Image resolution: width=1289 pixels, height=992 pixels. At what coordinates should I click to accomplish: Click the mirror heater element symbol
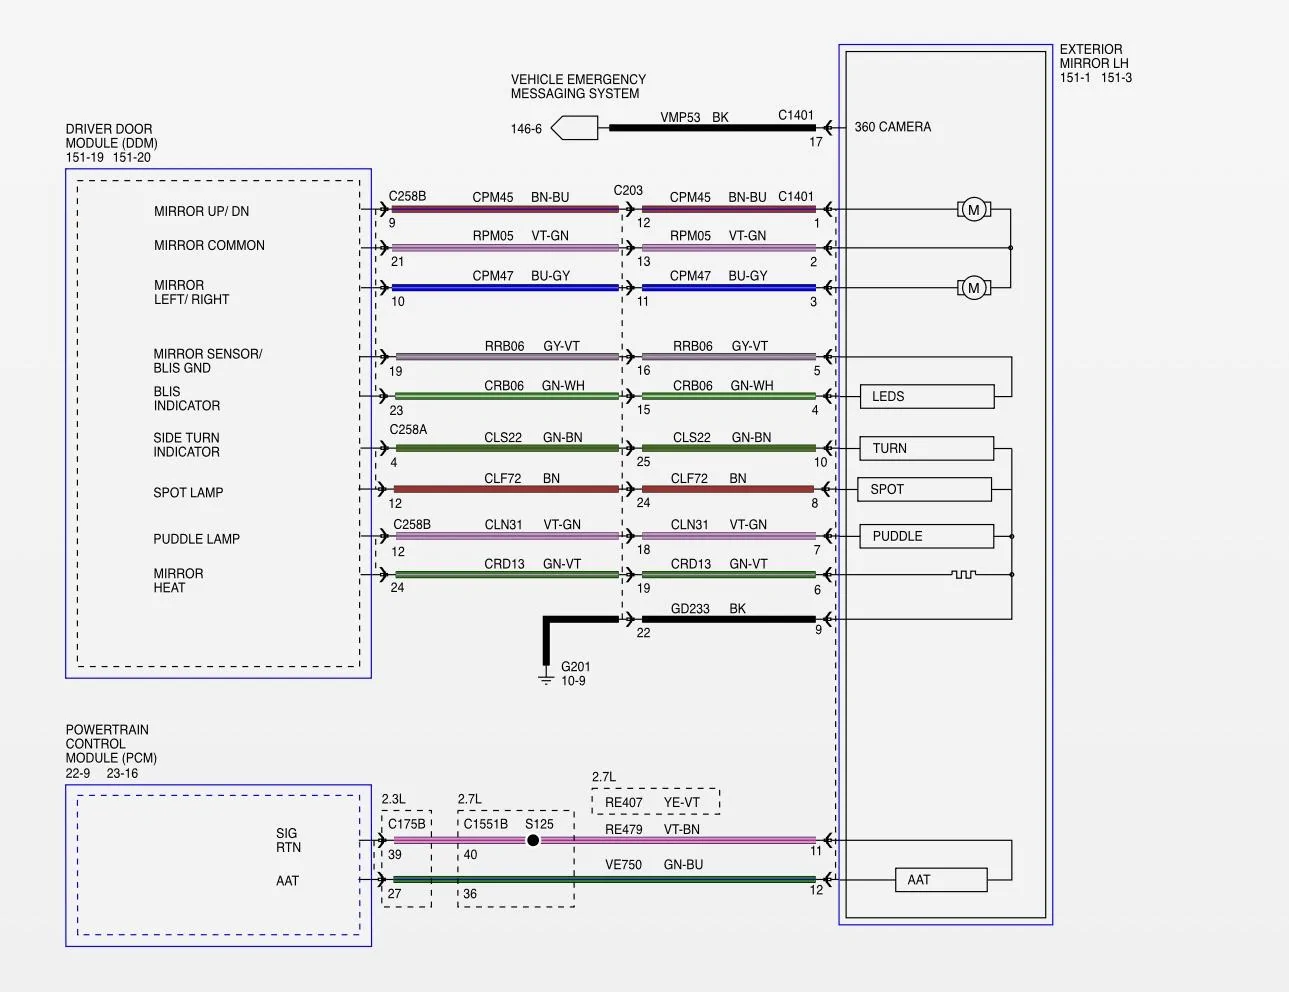tap(963, 574)
